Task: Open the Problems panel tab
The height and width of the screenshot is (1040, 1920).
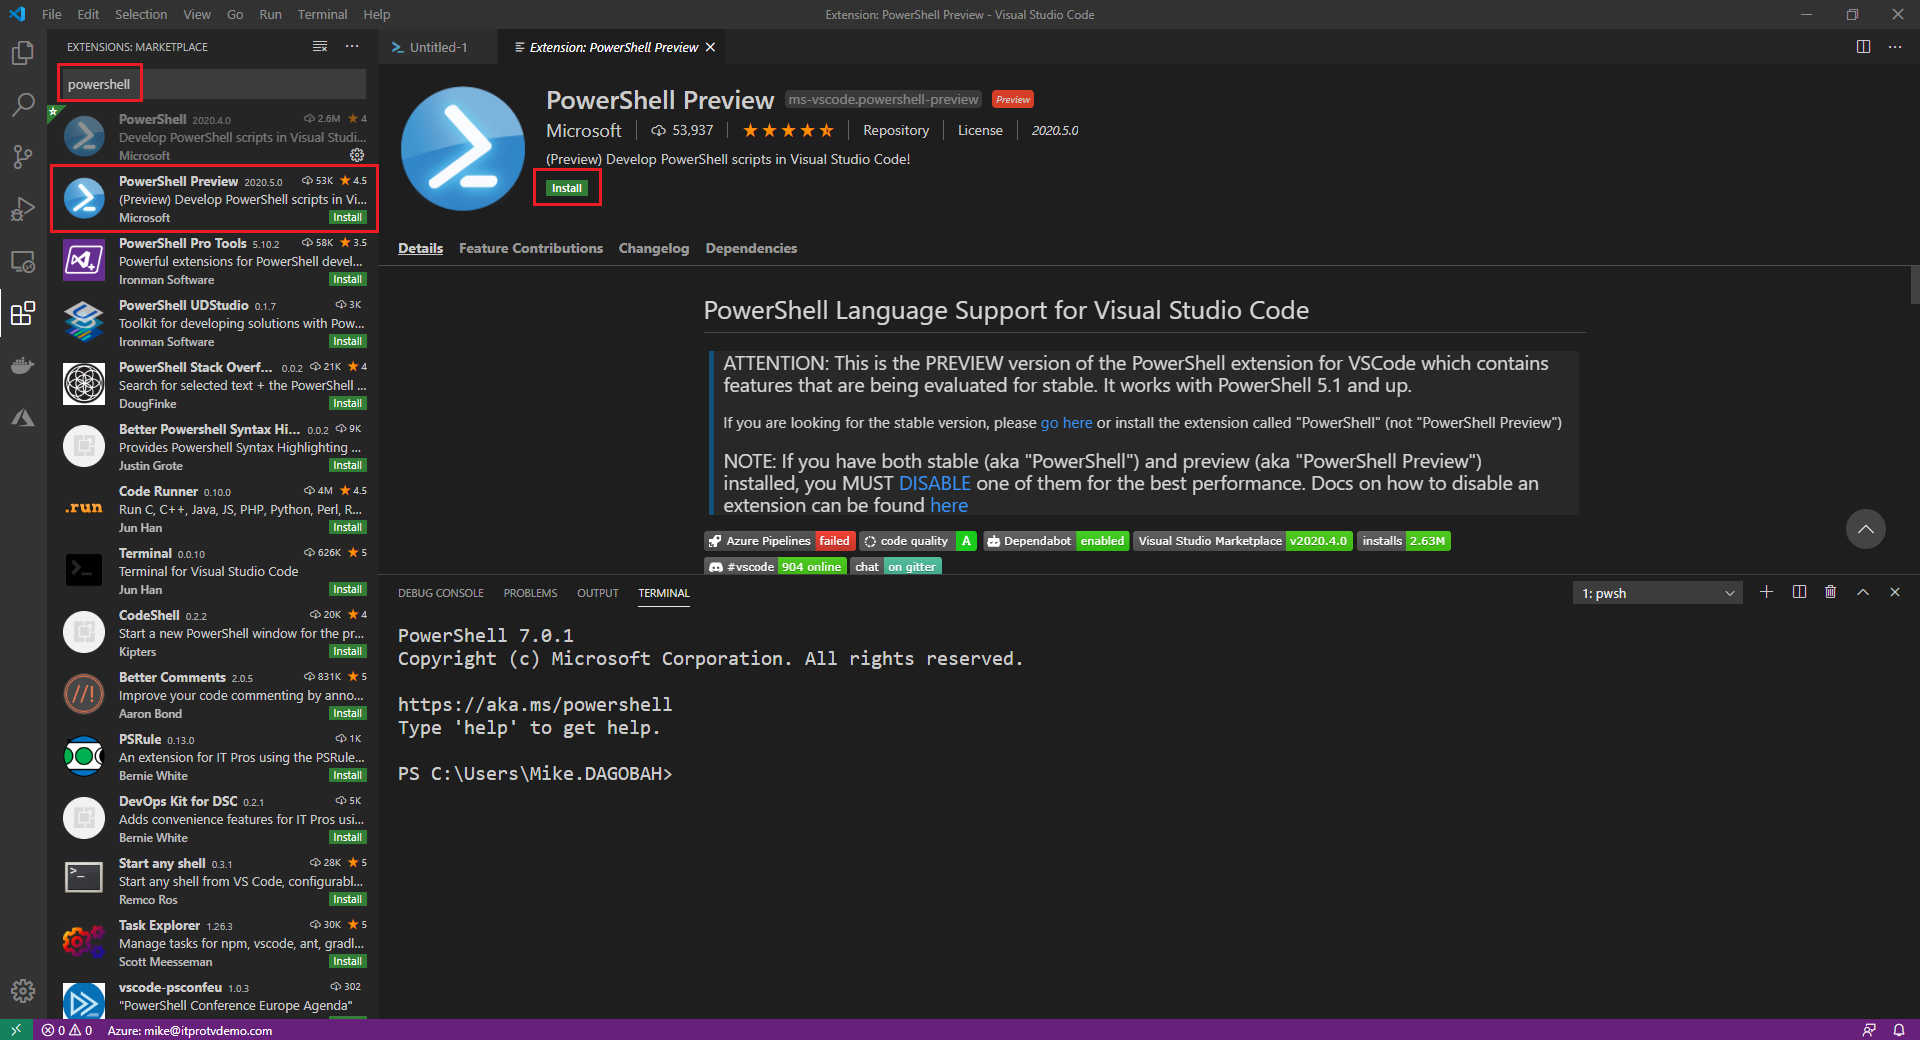Action: pyautogui.click(x=530, y=593)
